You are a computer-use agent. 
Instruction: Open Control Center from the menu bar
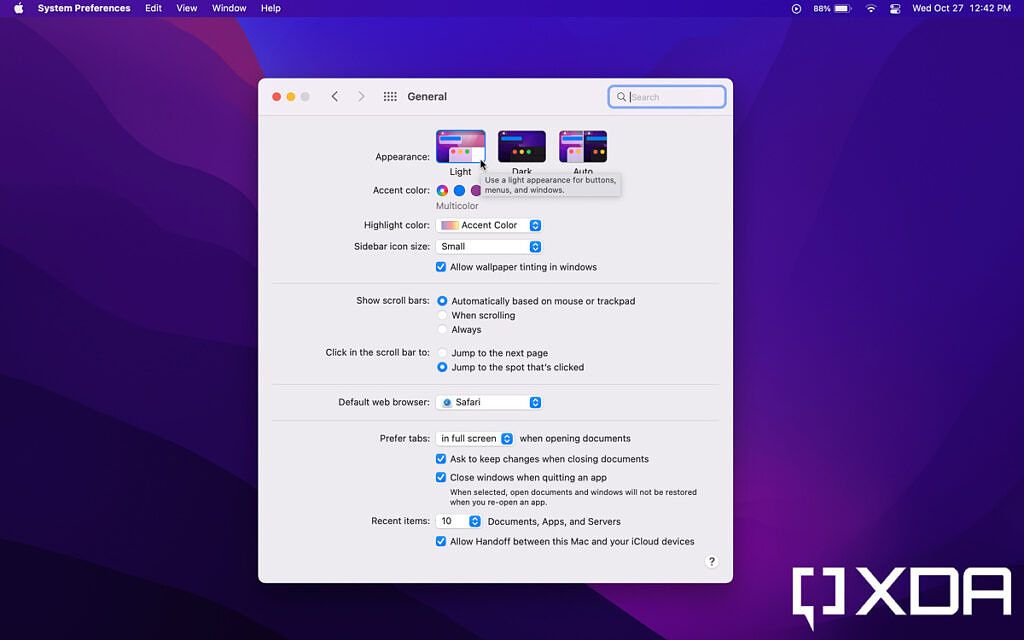pos(894,8)
